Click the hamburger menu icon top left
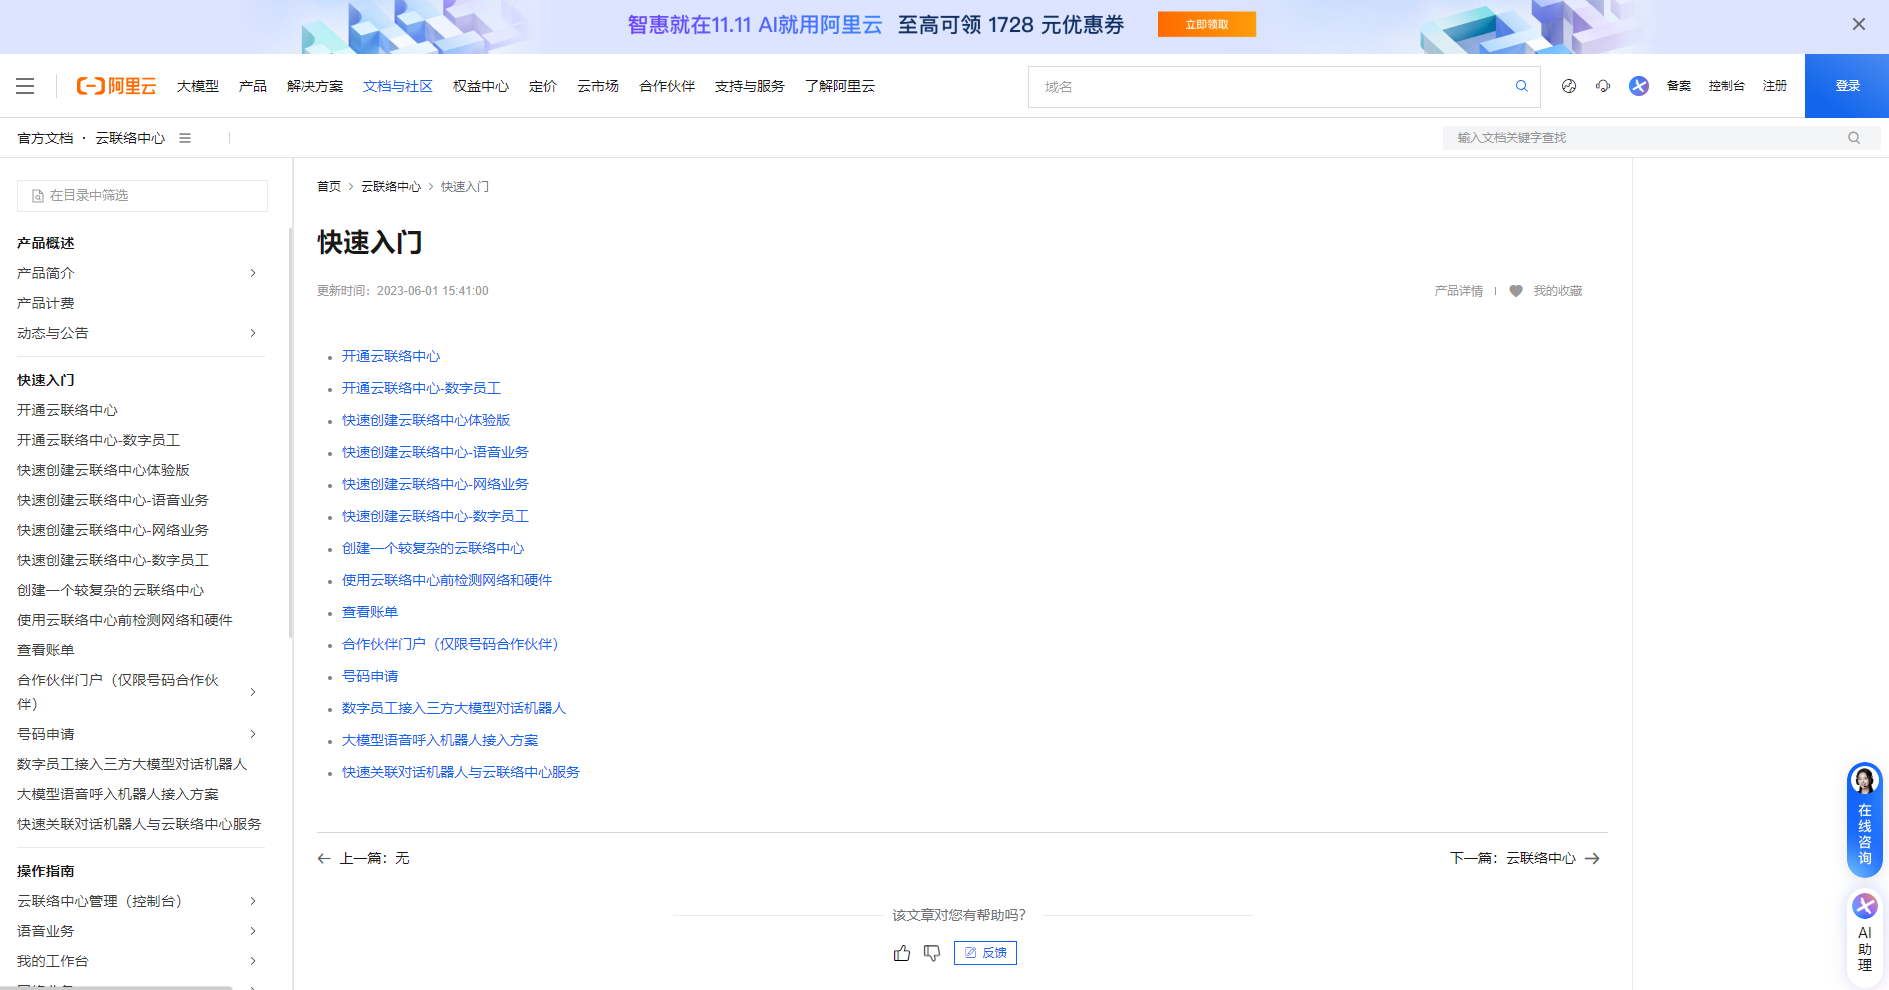Image resolution: width=1889 pixels, height=990 pixels. [25, 86]
